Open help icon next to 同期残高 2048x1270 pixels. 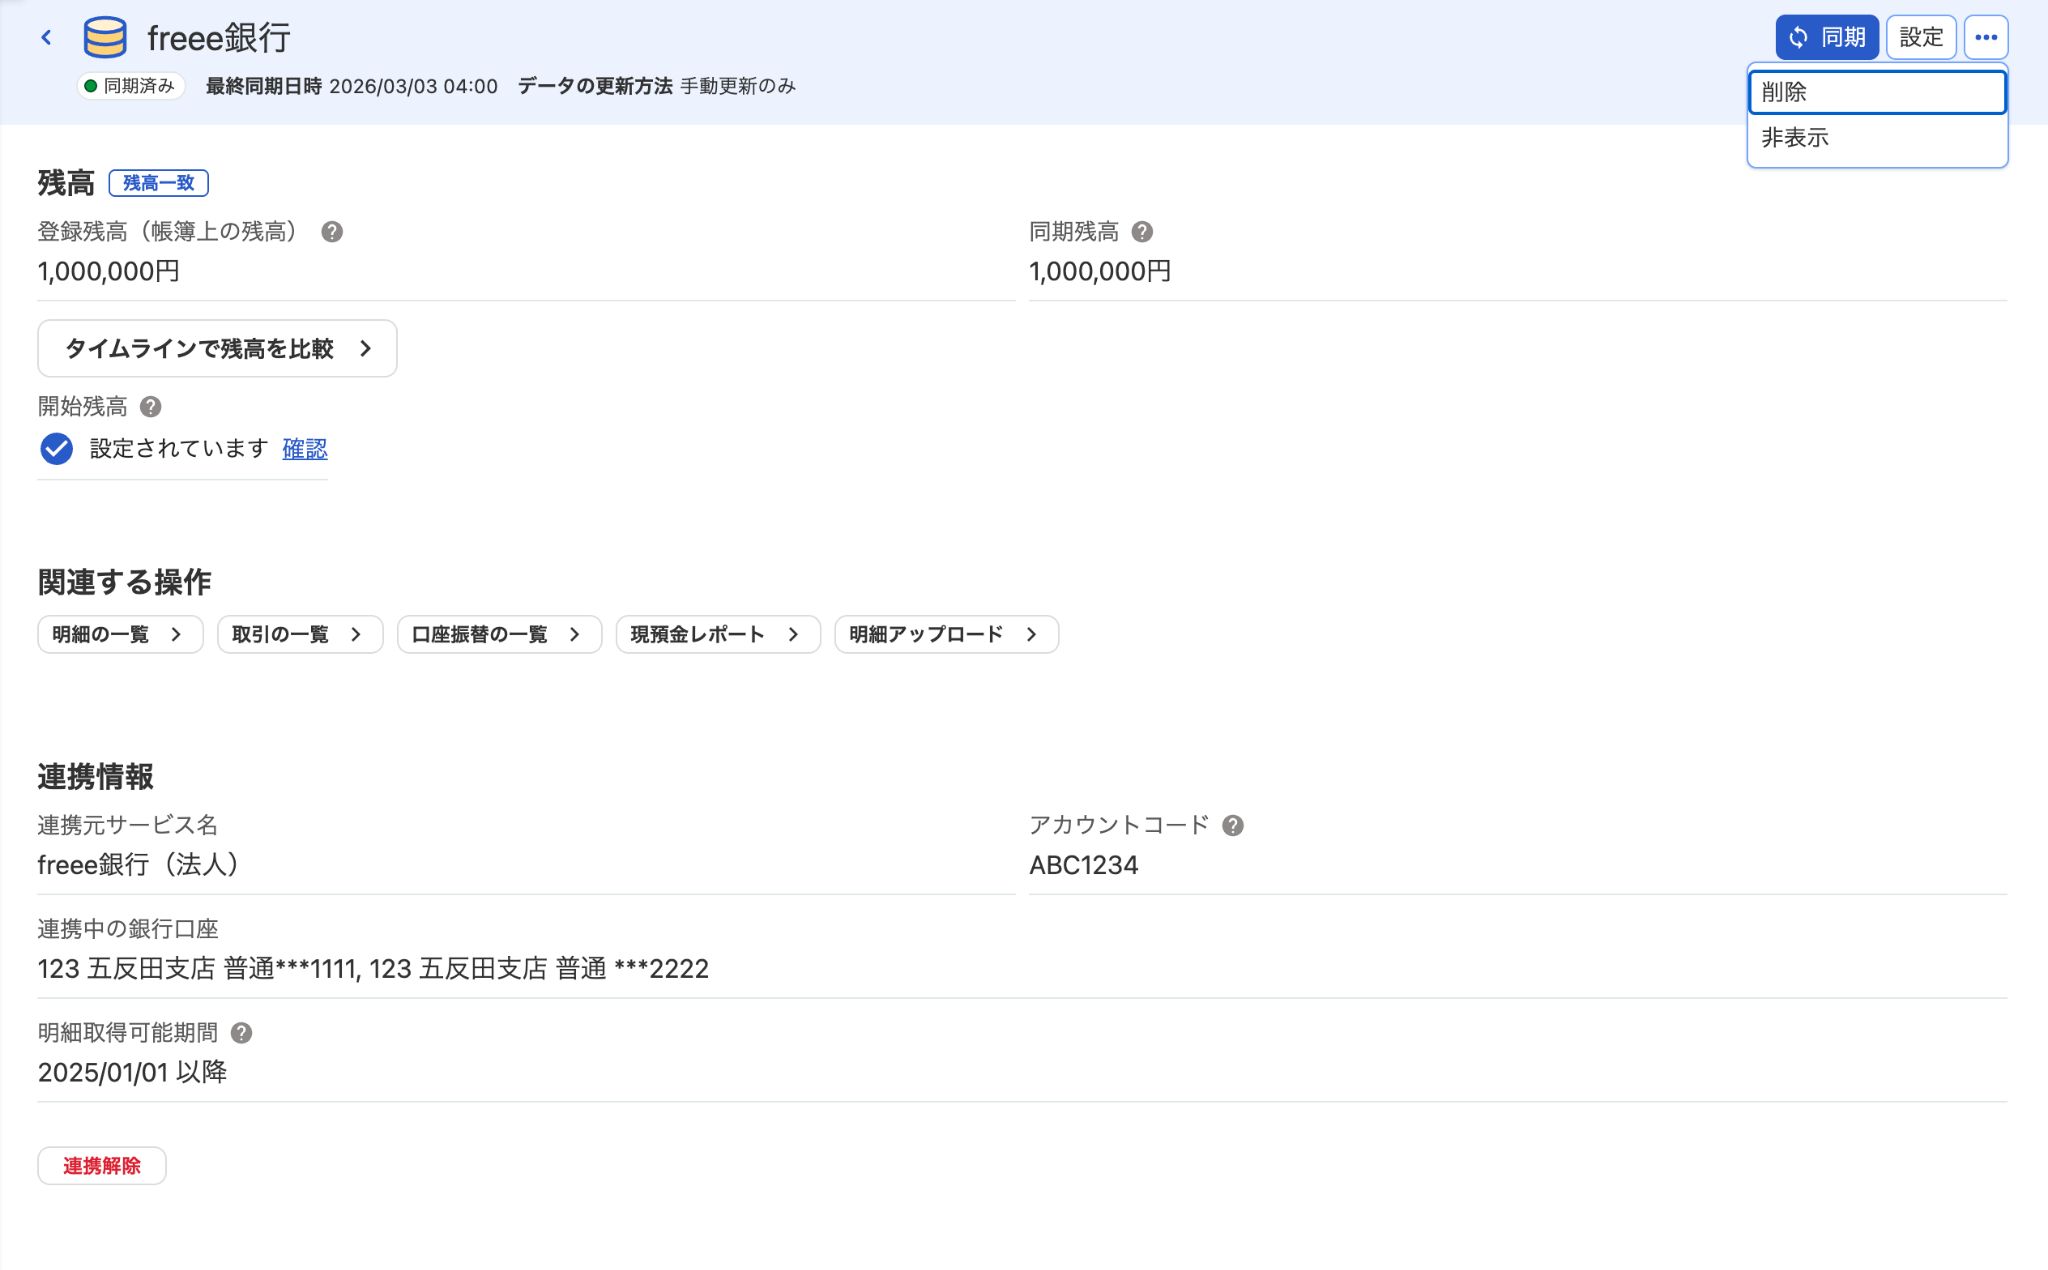(x=1142, y=232)
